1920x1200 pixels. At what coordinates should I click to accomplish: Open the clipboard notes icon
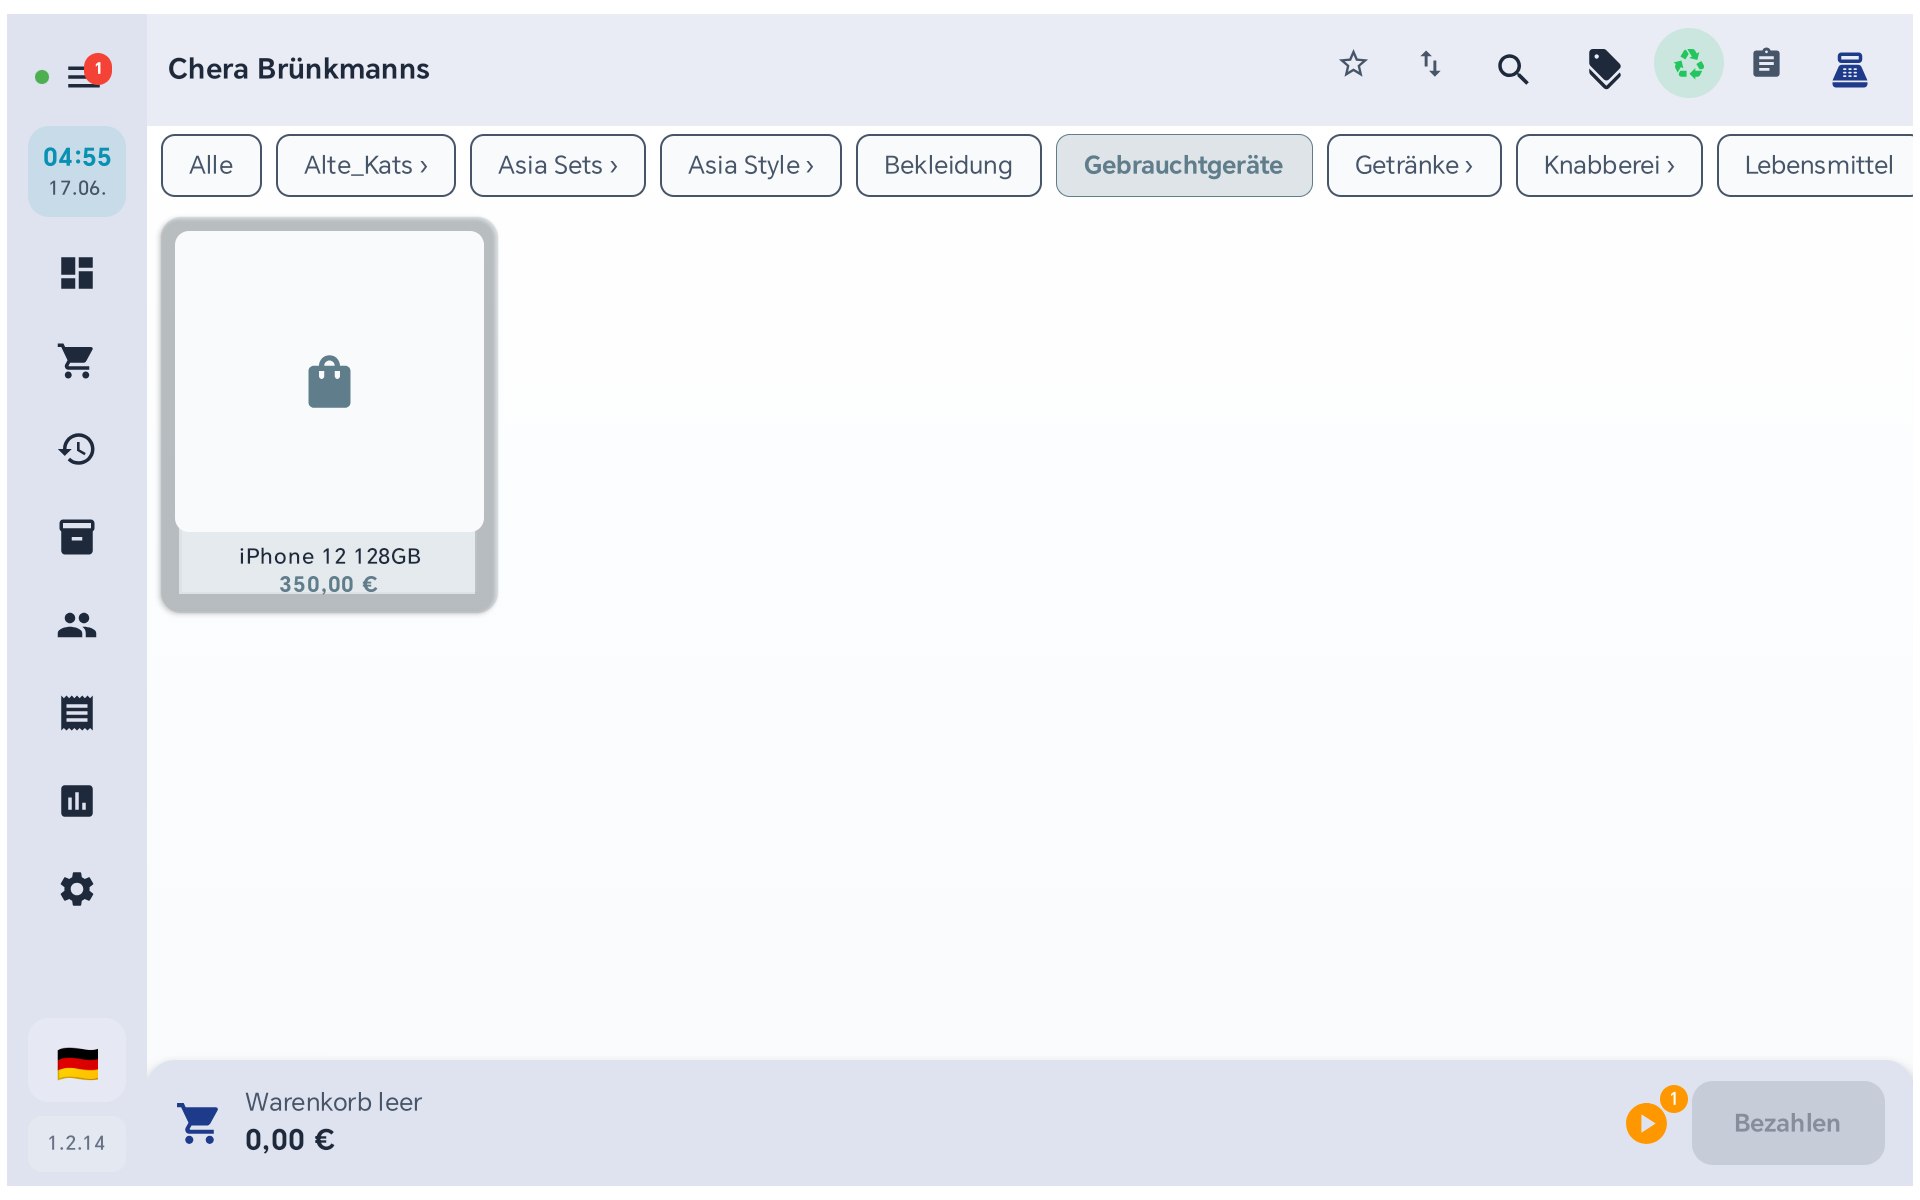1766,64
